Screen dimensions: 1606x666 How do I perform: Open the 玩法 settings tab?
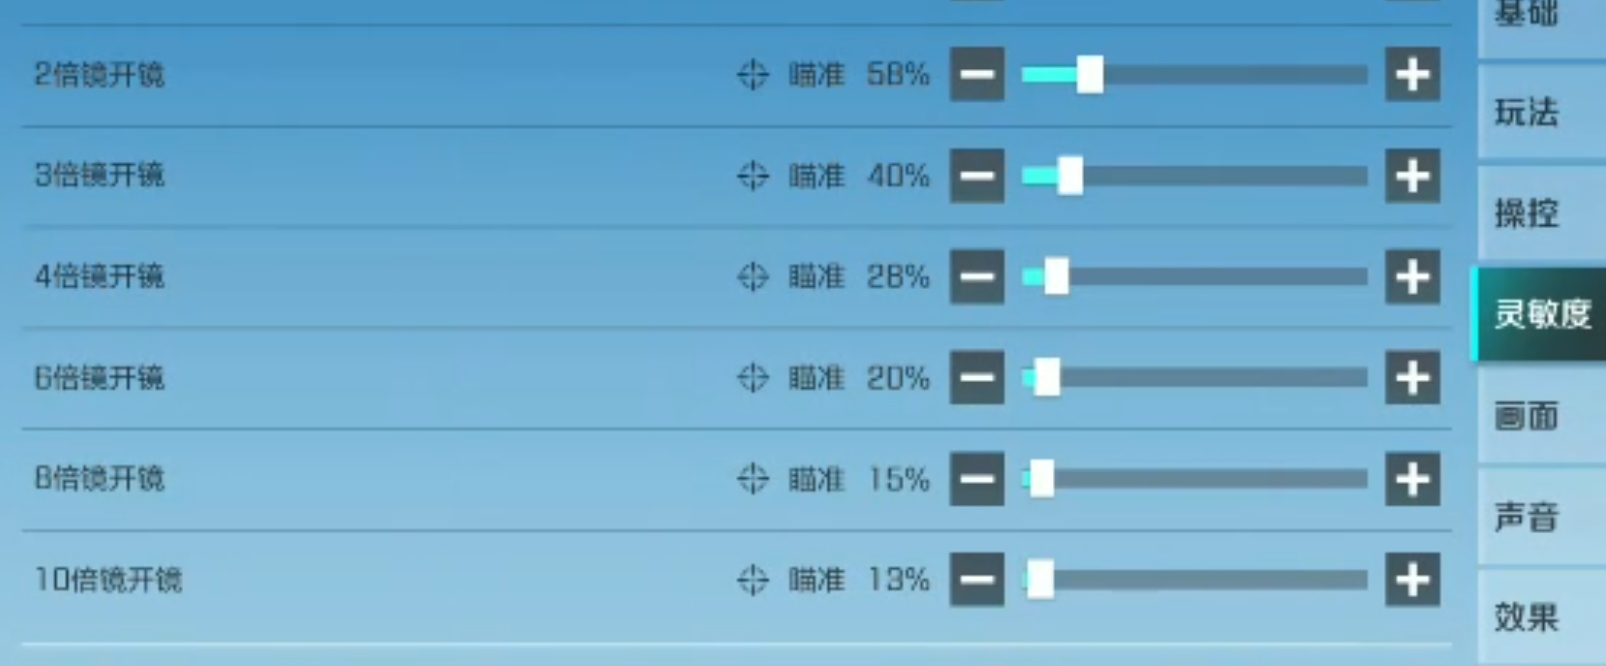coord(1527,112)
